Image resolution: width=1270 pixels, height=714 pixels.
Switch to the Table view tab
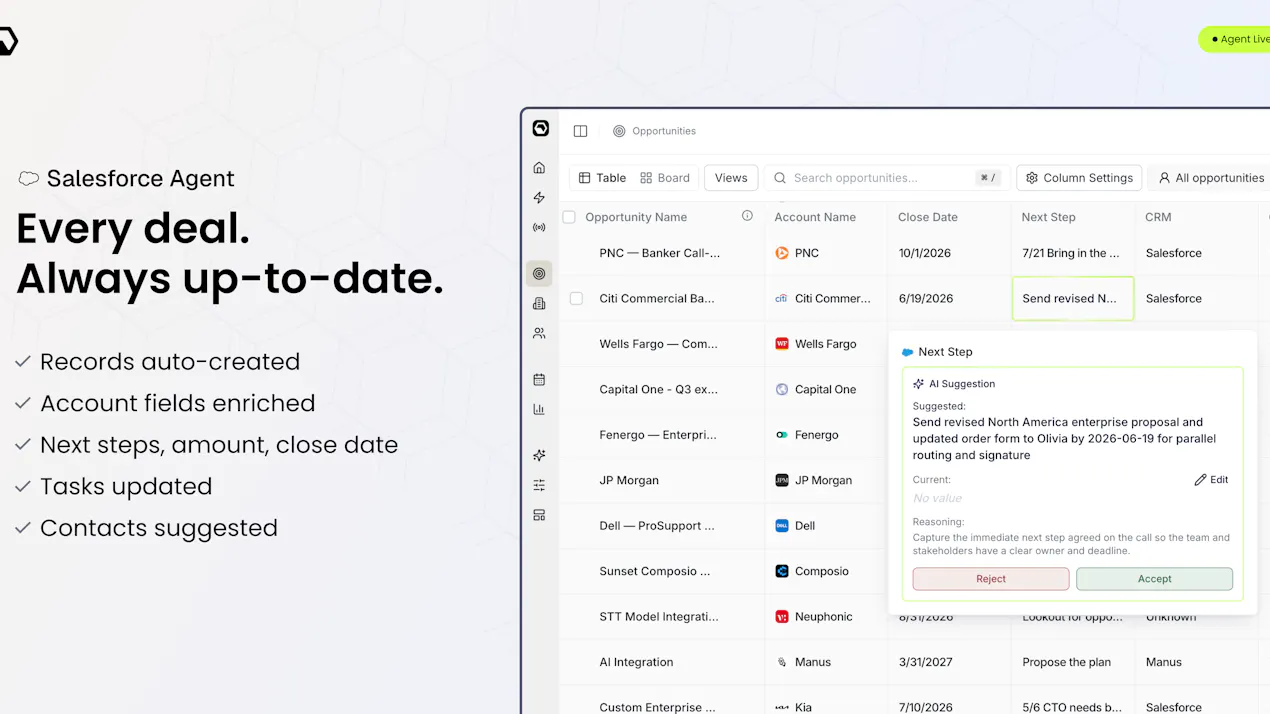602,178
